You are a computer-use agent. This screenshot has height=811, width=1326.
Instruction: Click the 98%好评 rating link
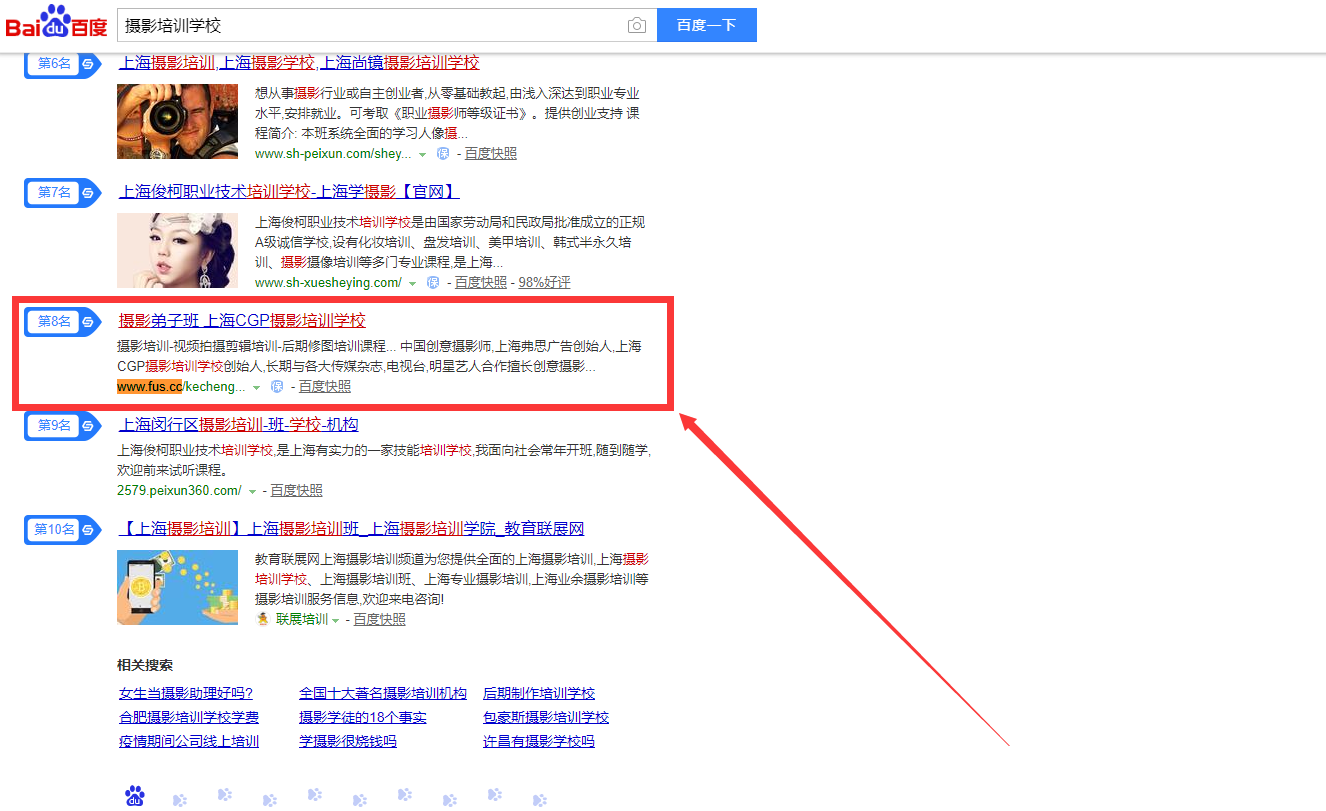545,283
